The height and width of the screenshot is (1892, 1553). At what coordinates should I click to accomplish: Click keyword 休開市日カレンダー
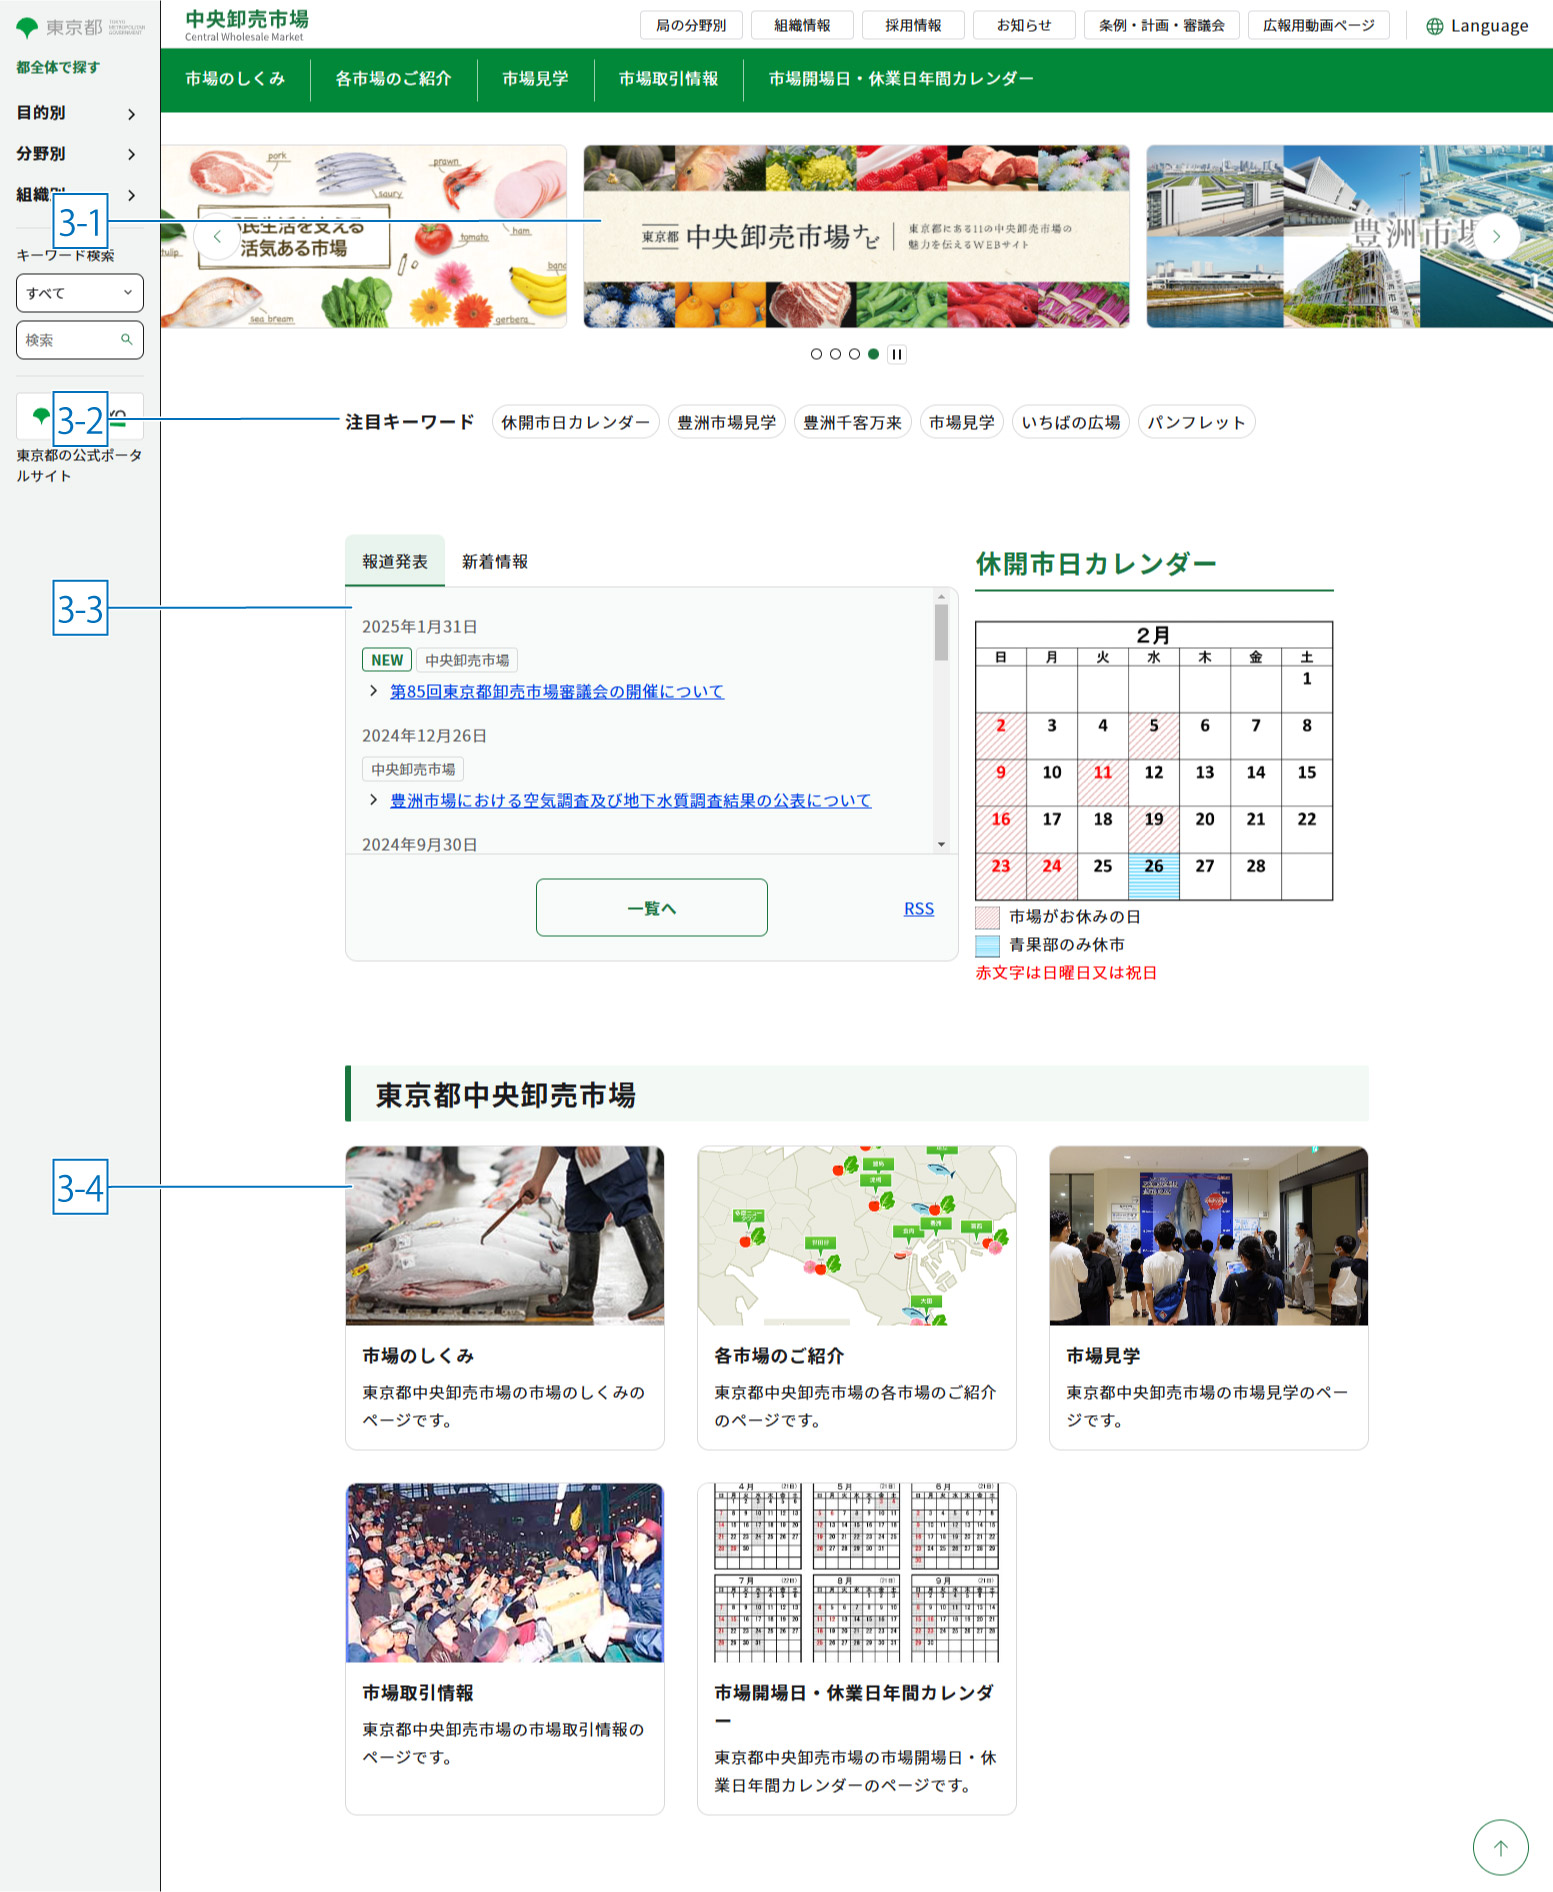click(x=576, y=422)
